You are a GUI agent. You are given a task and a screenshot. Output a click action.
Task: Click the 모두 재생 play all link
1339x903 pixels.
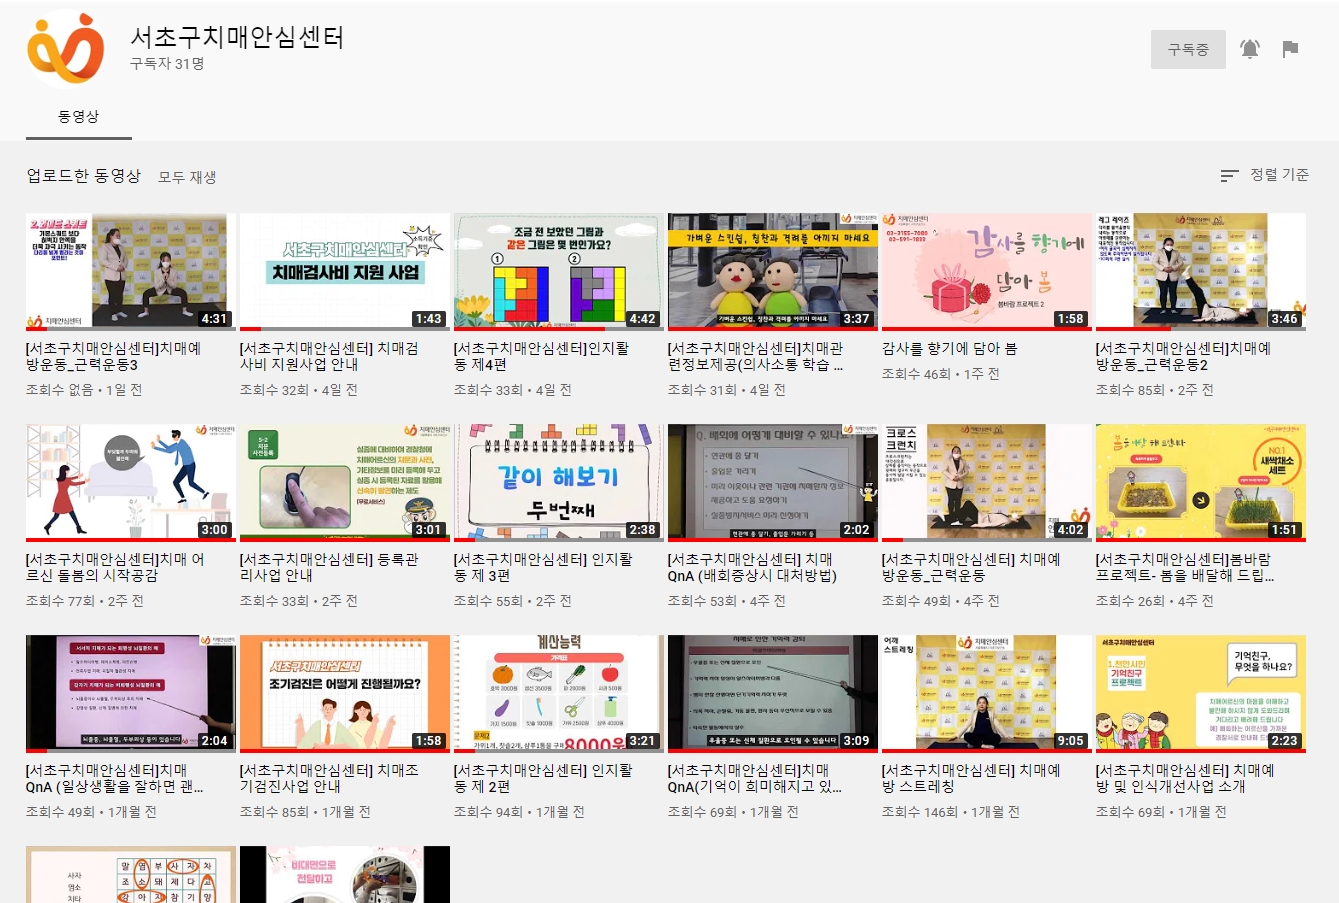[187, 177]
